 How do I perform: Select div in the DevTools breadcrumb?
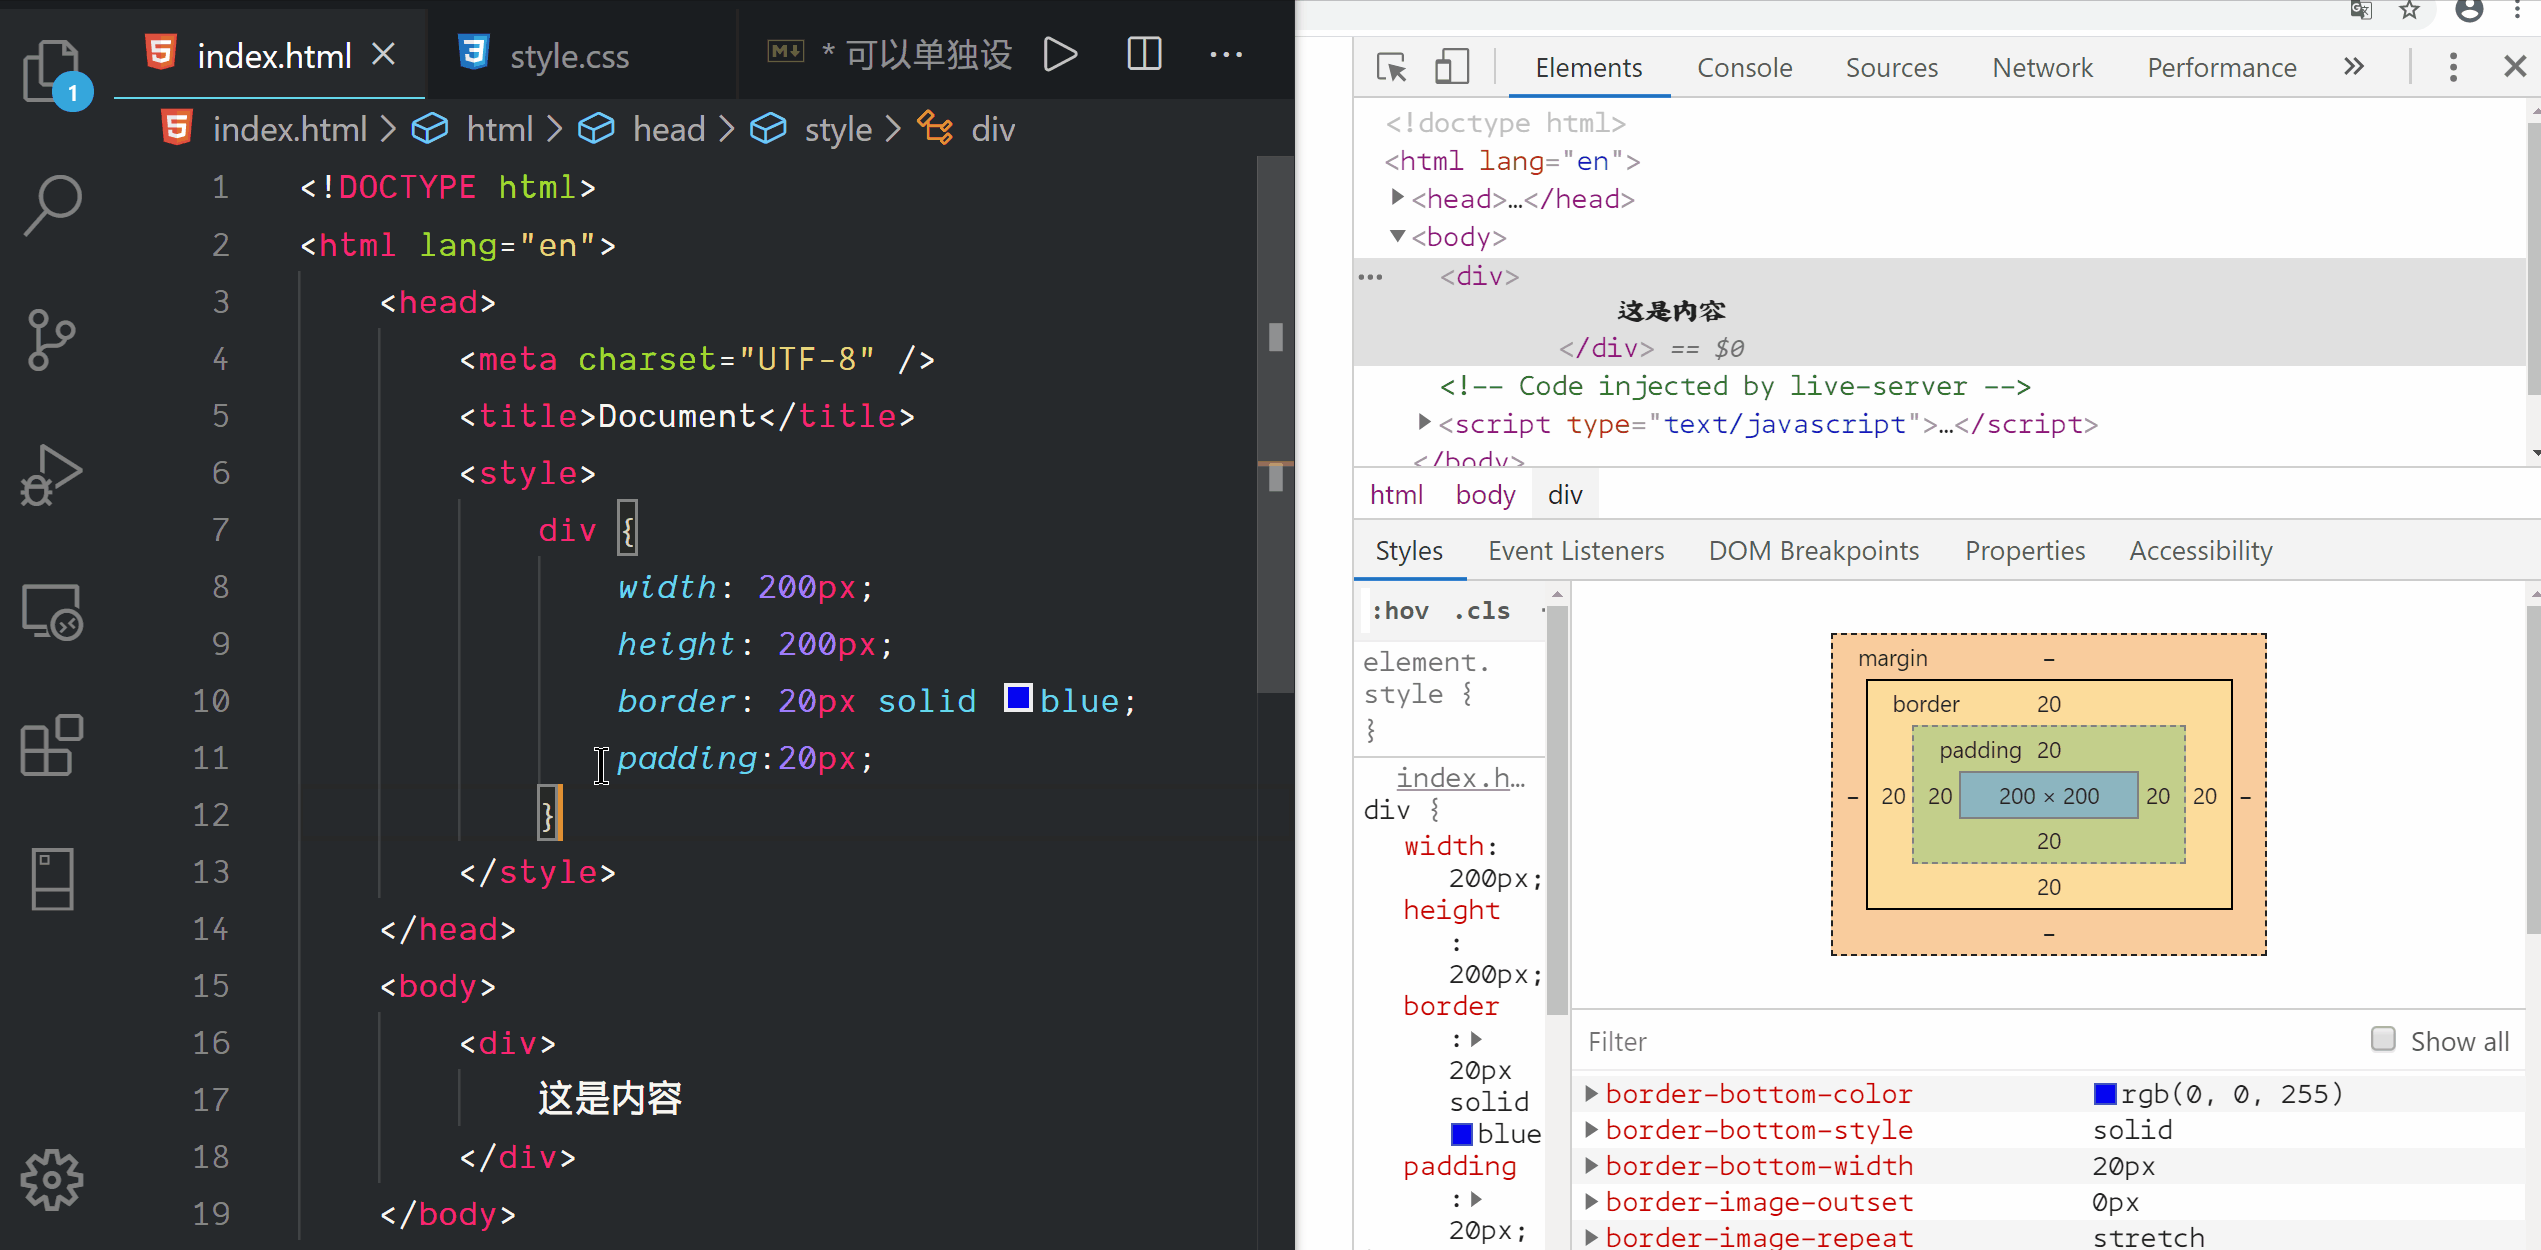point(1565,495)
